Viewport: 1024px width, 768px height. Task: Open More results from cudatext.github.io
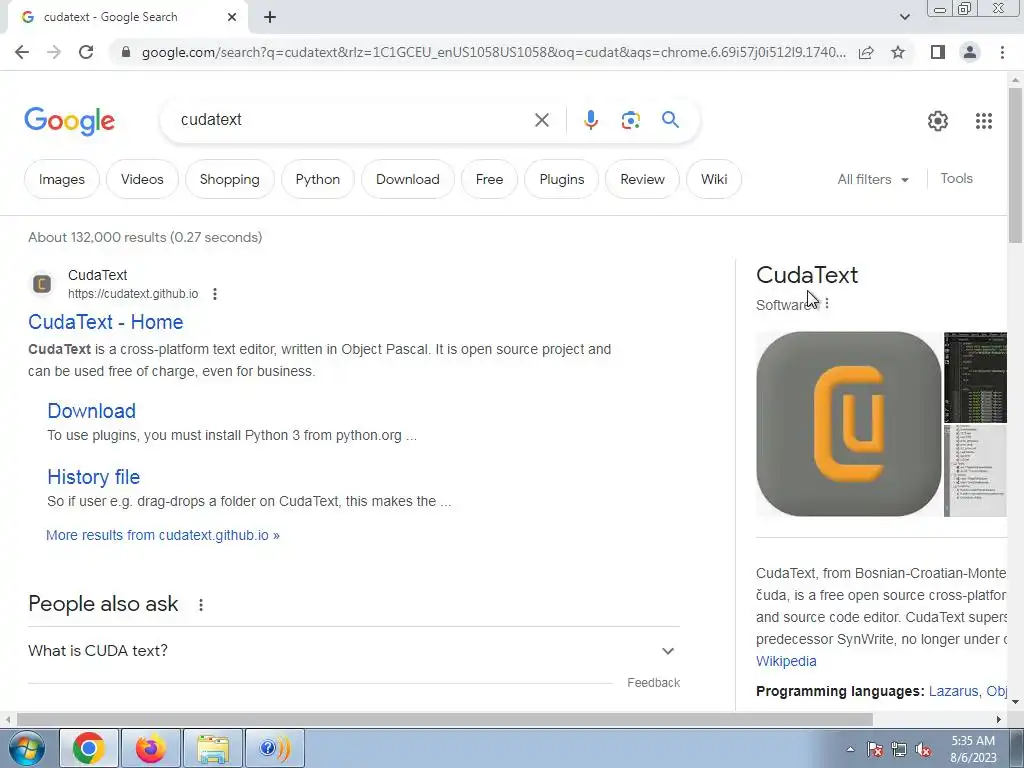point(163,536)
